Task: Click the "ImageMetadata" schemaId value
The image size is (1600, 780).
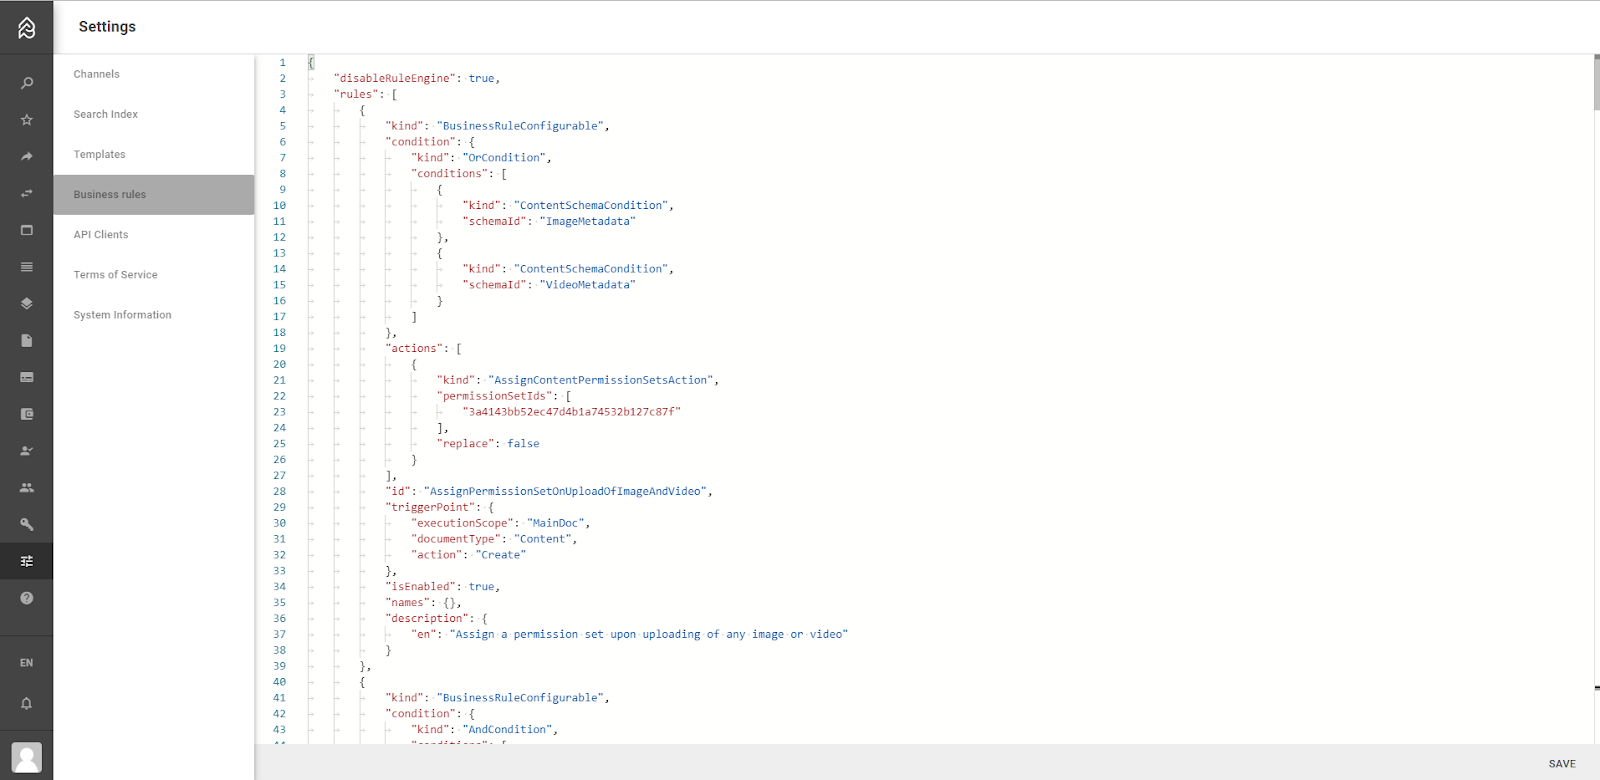Action: (588, 221)
